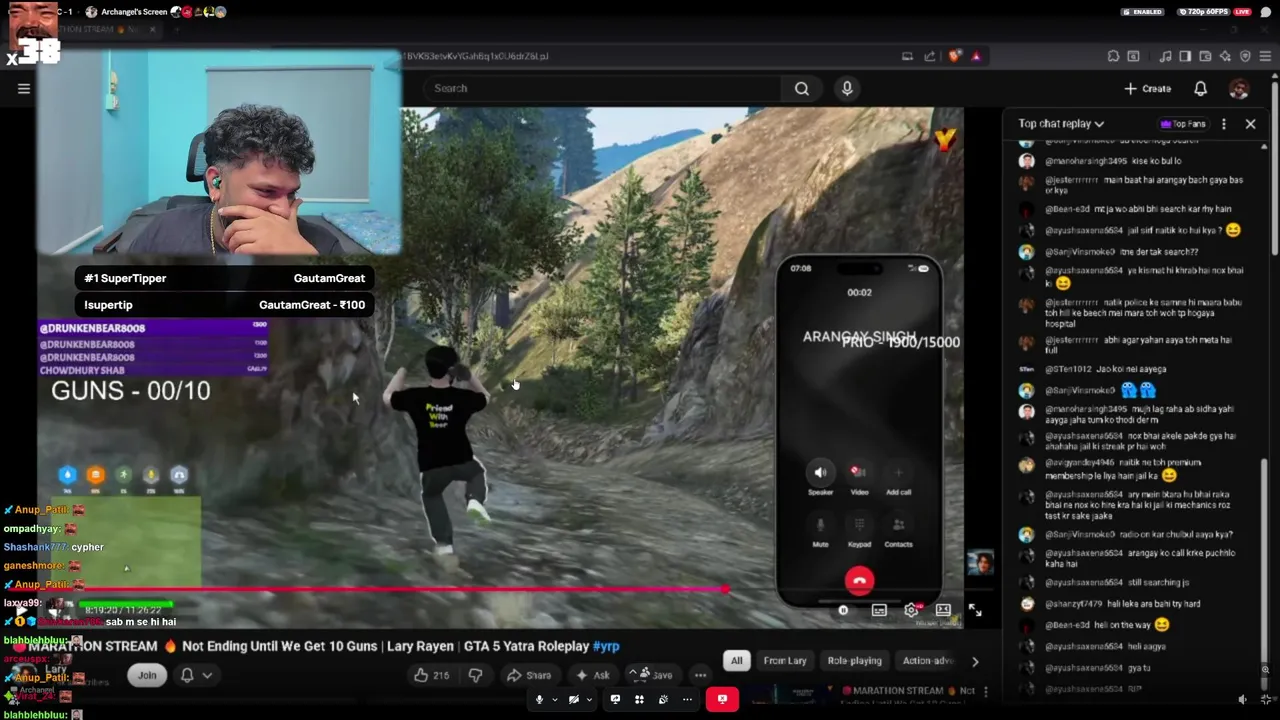Click the #yrp hashtag link

[606, 646]
